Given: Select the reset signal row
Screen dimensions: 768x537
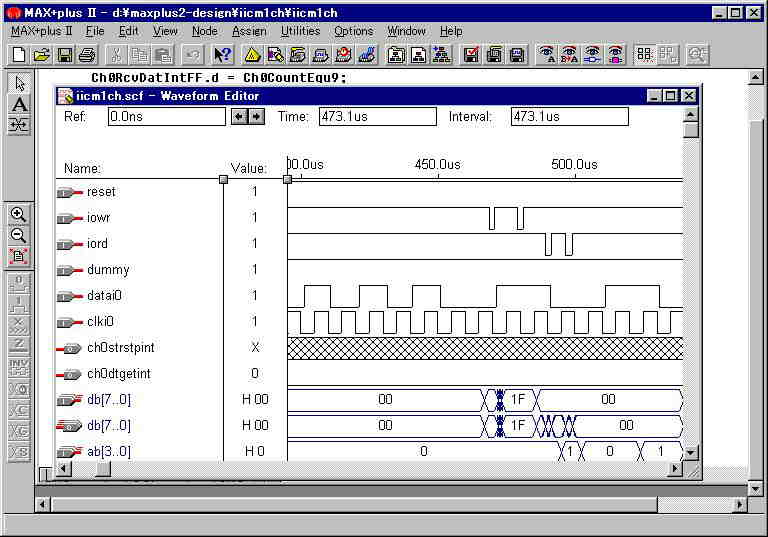Looking at the screenshot, I should (x=100, y=192).
